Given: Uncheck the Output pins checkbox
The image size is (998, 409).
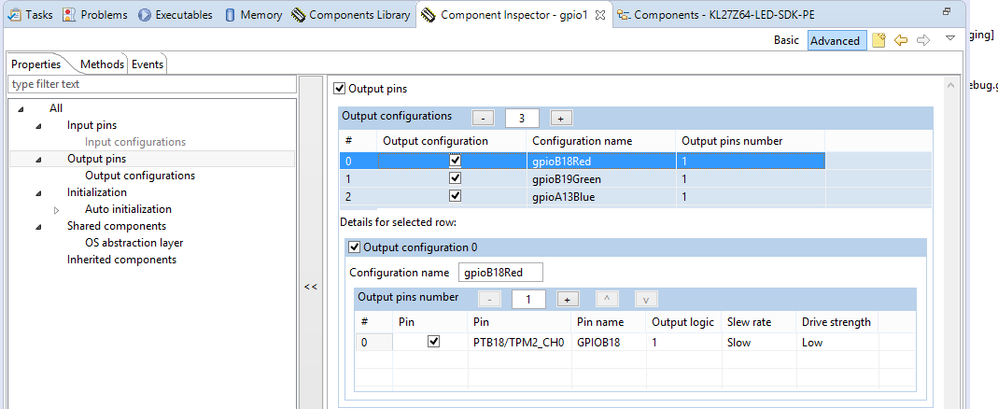Looking at the screenshot, I should (x=340, y=89).
